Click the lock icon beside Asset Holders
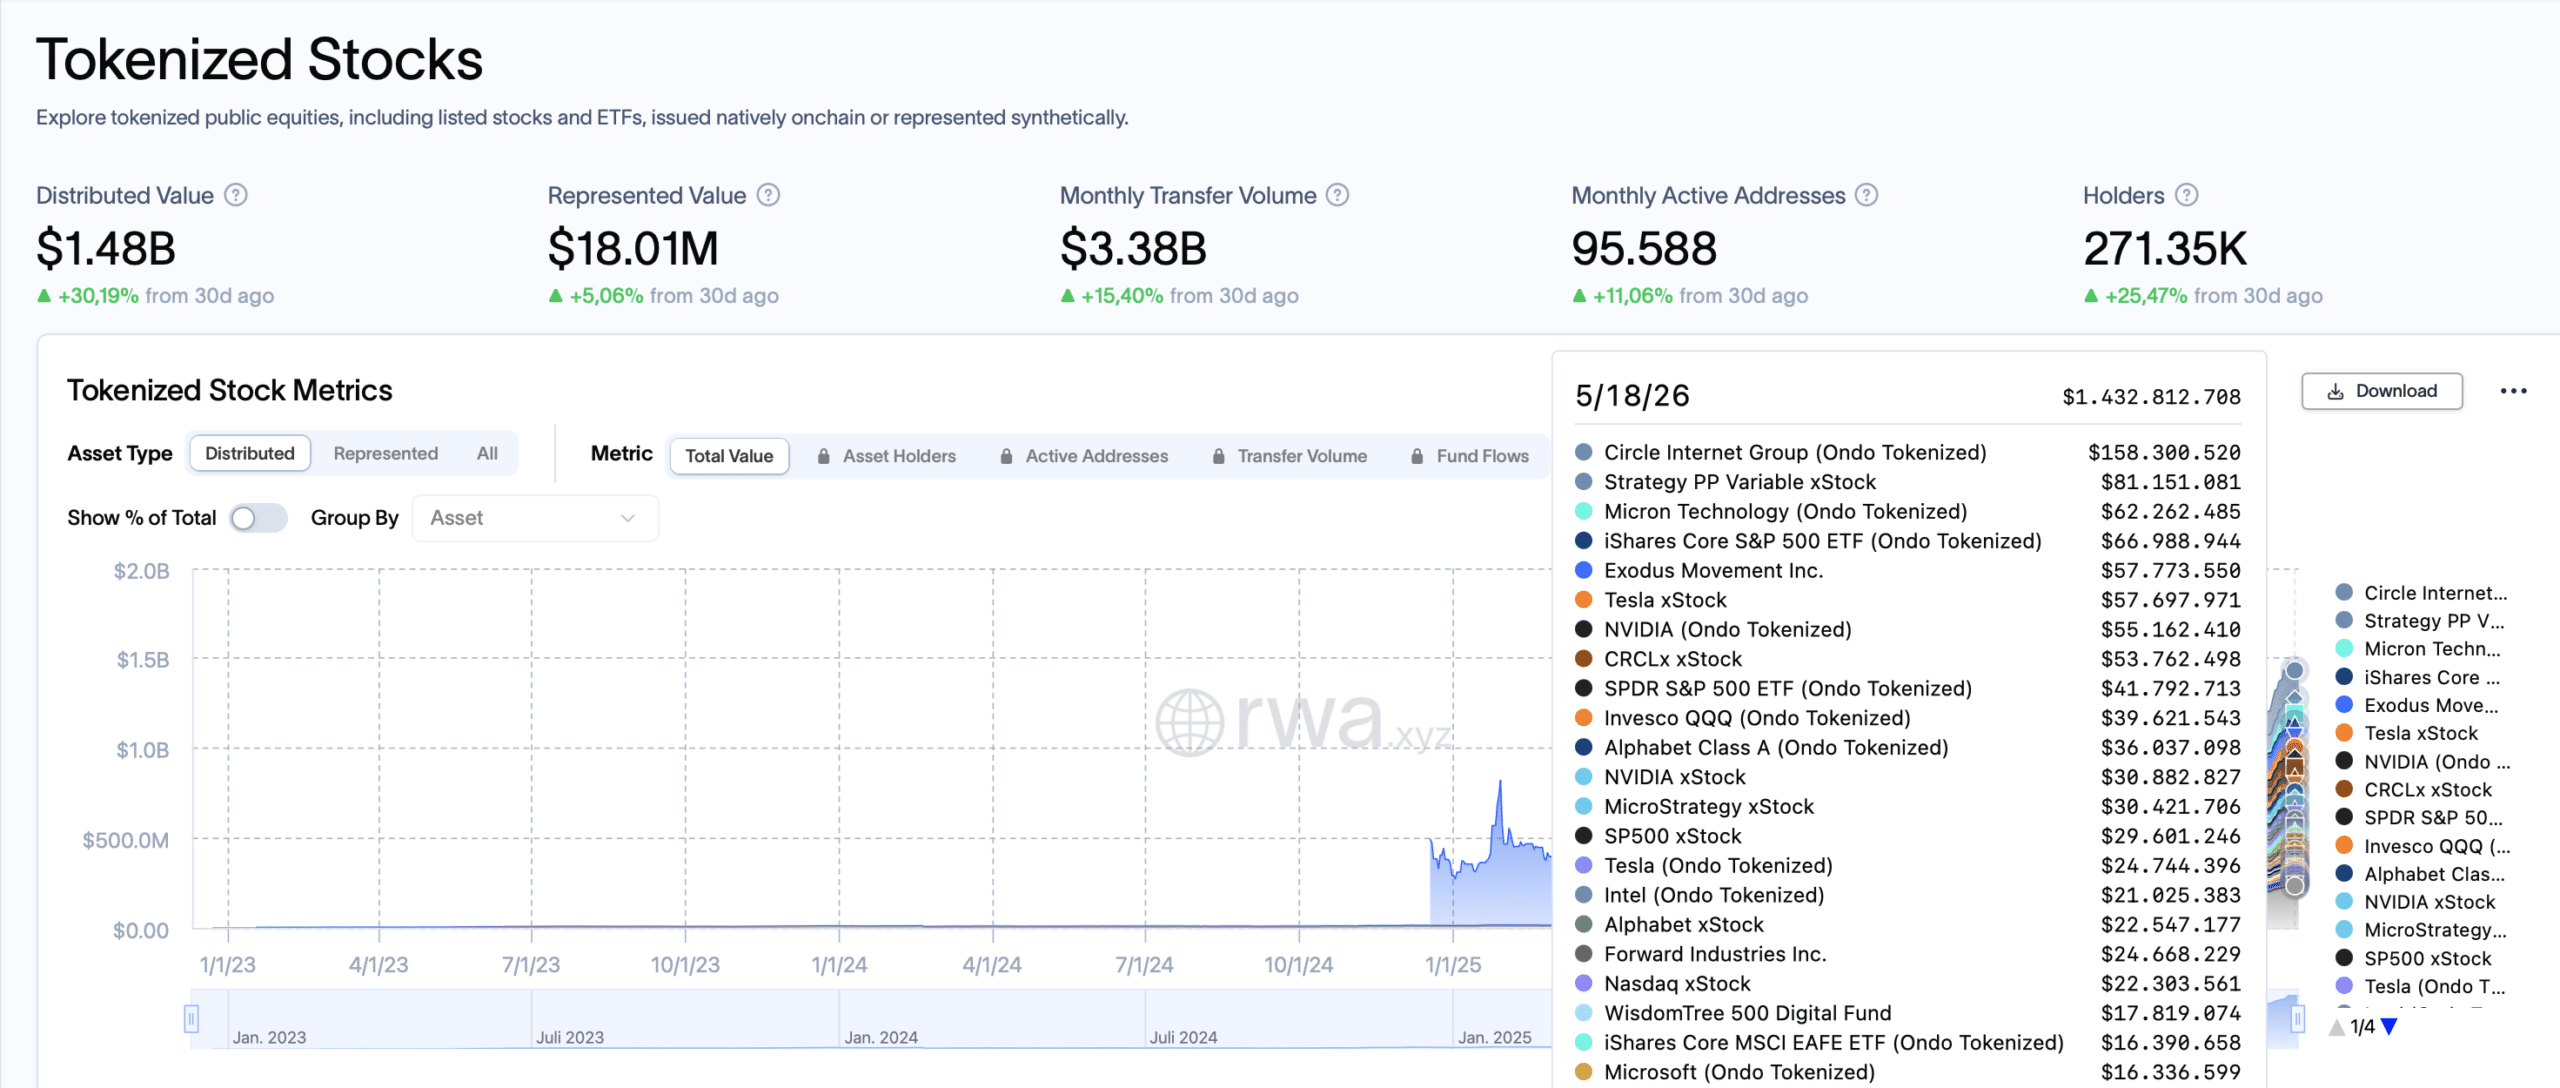This screenshot has height=1088, width=2560. (824, 456)
